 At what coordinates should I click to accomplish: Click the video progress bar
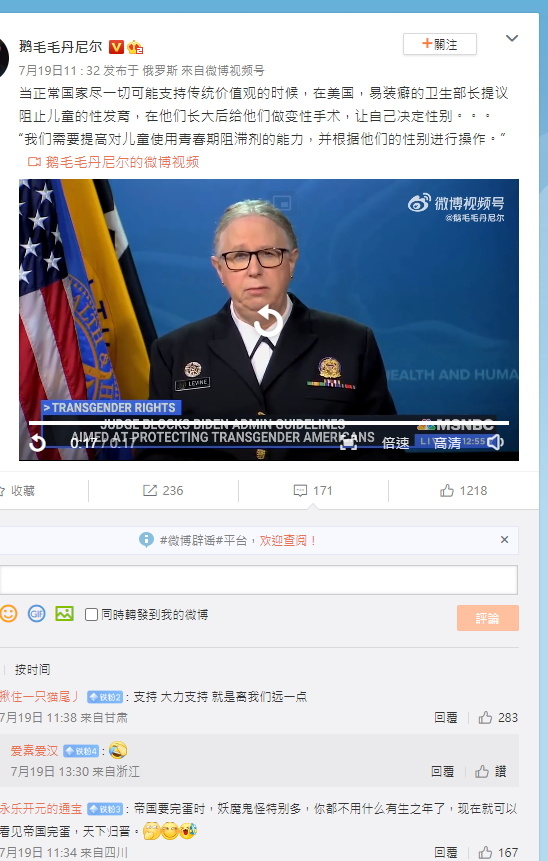pyautogui.click(x=269, y=423)
